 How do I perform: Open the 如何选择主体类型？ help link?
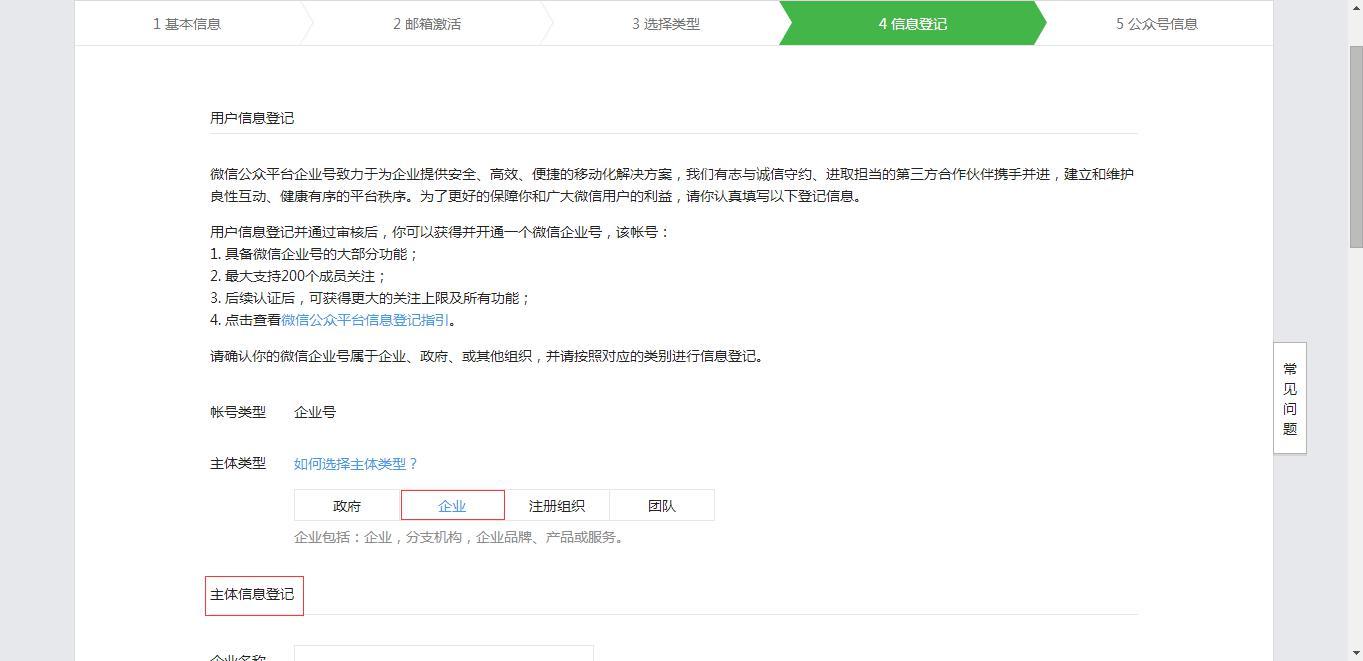coord(356,464)
